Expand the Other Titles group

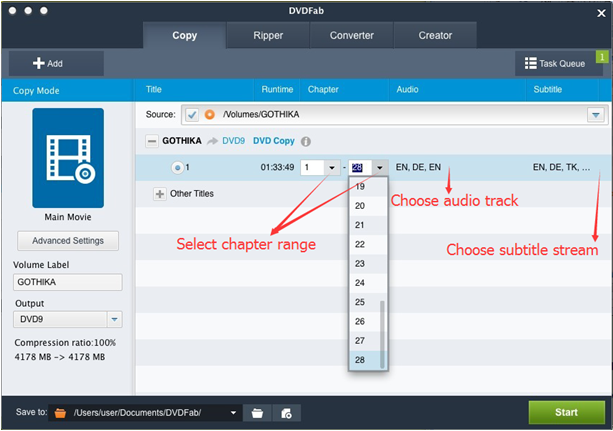(x=160, y=194)
